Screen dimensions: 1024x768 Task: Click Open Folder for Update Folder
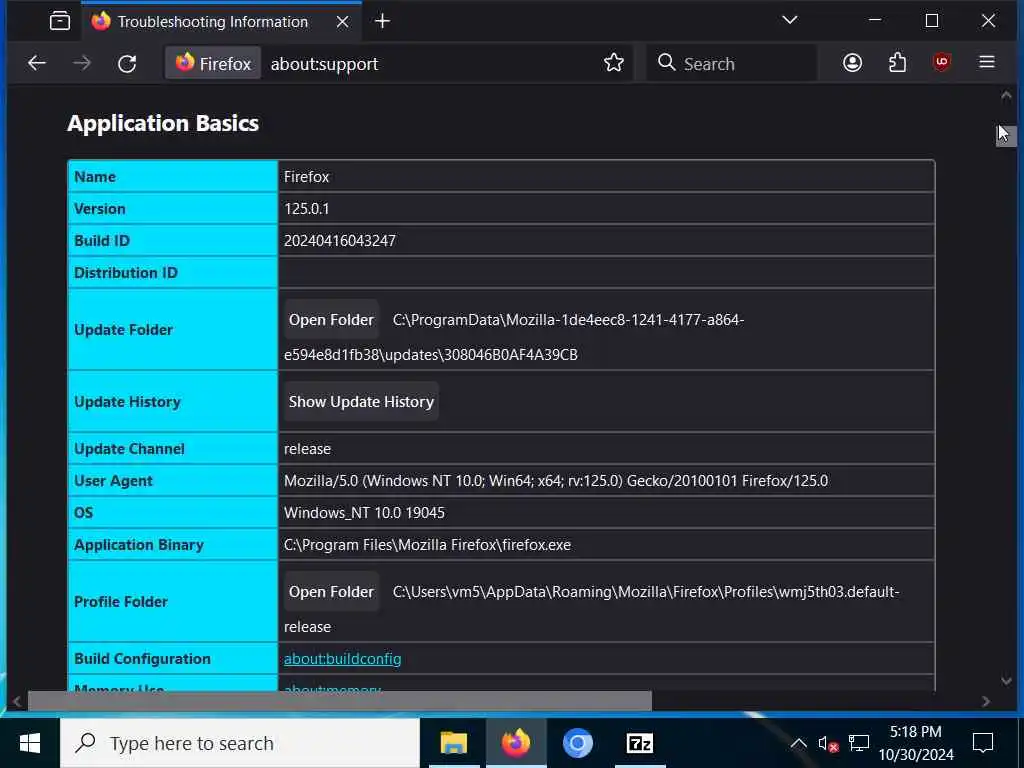pos(331,320)
